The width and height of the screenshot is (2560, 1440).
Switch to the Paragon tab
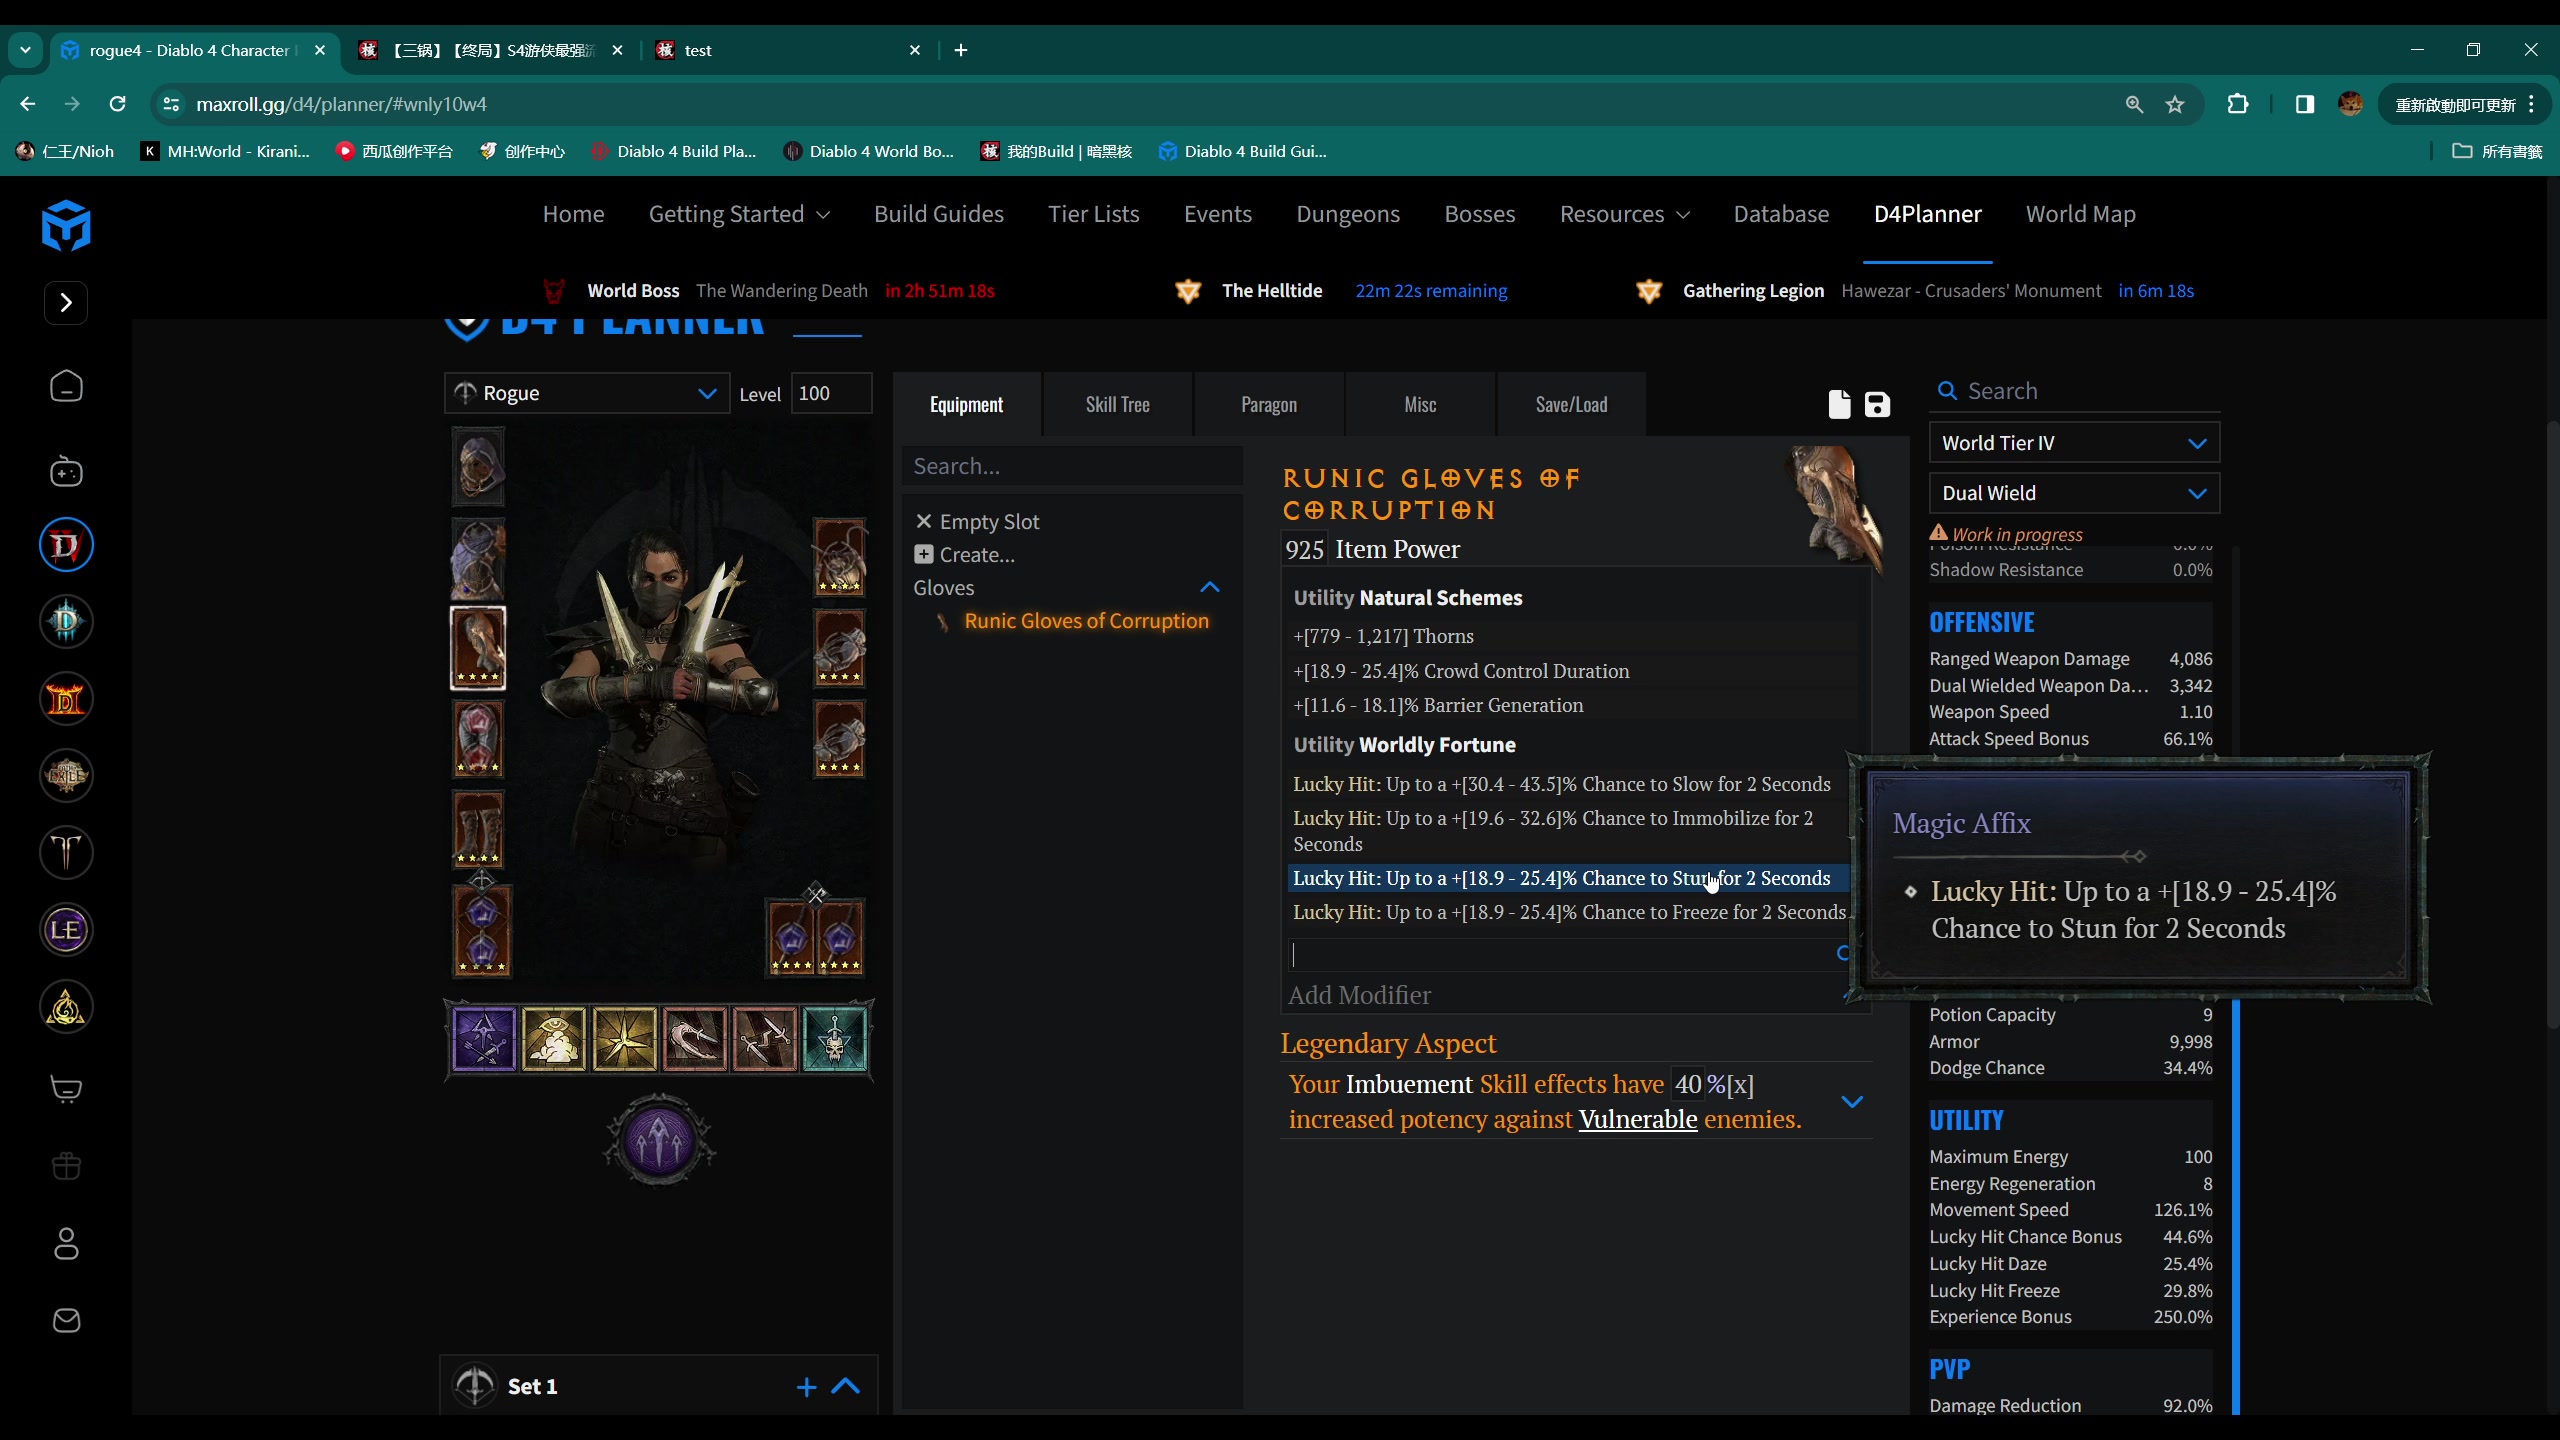1269,404
